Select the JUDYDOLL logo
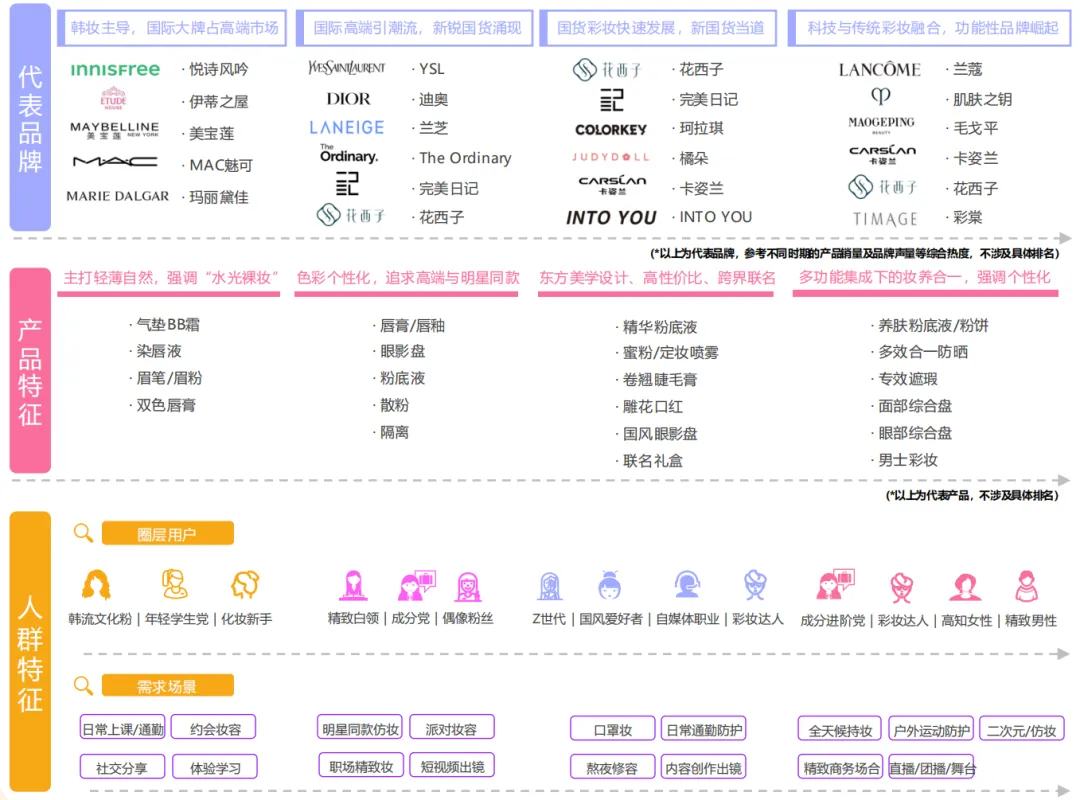Image resolution: width=1080 pixels, height=800 pixels. click(x=610, y=157)
